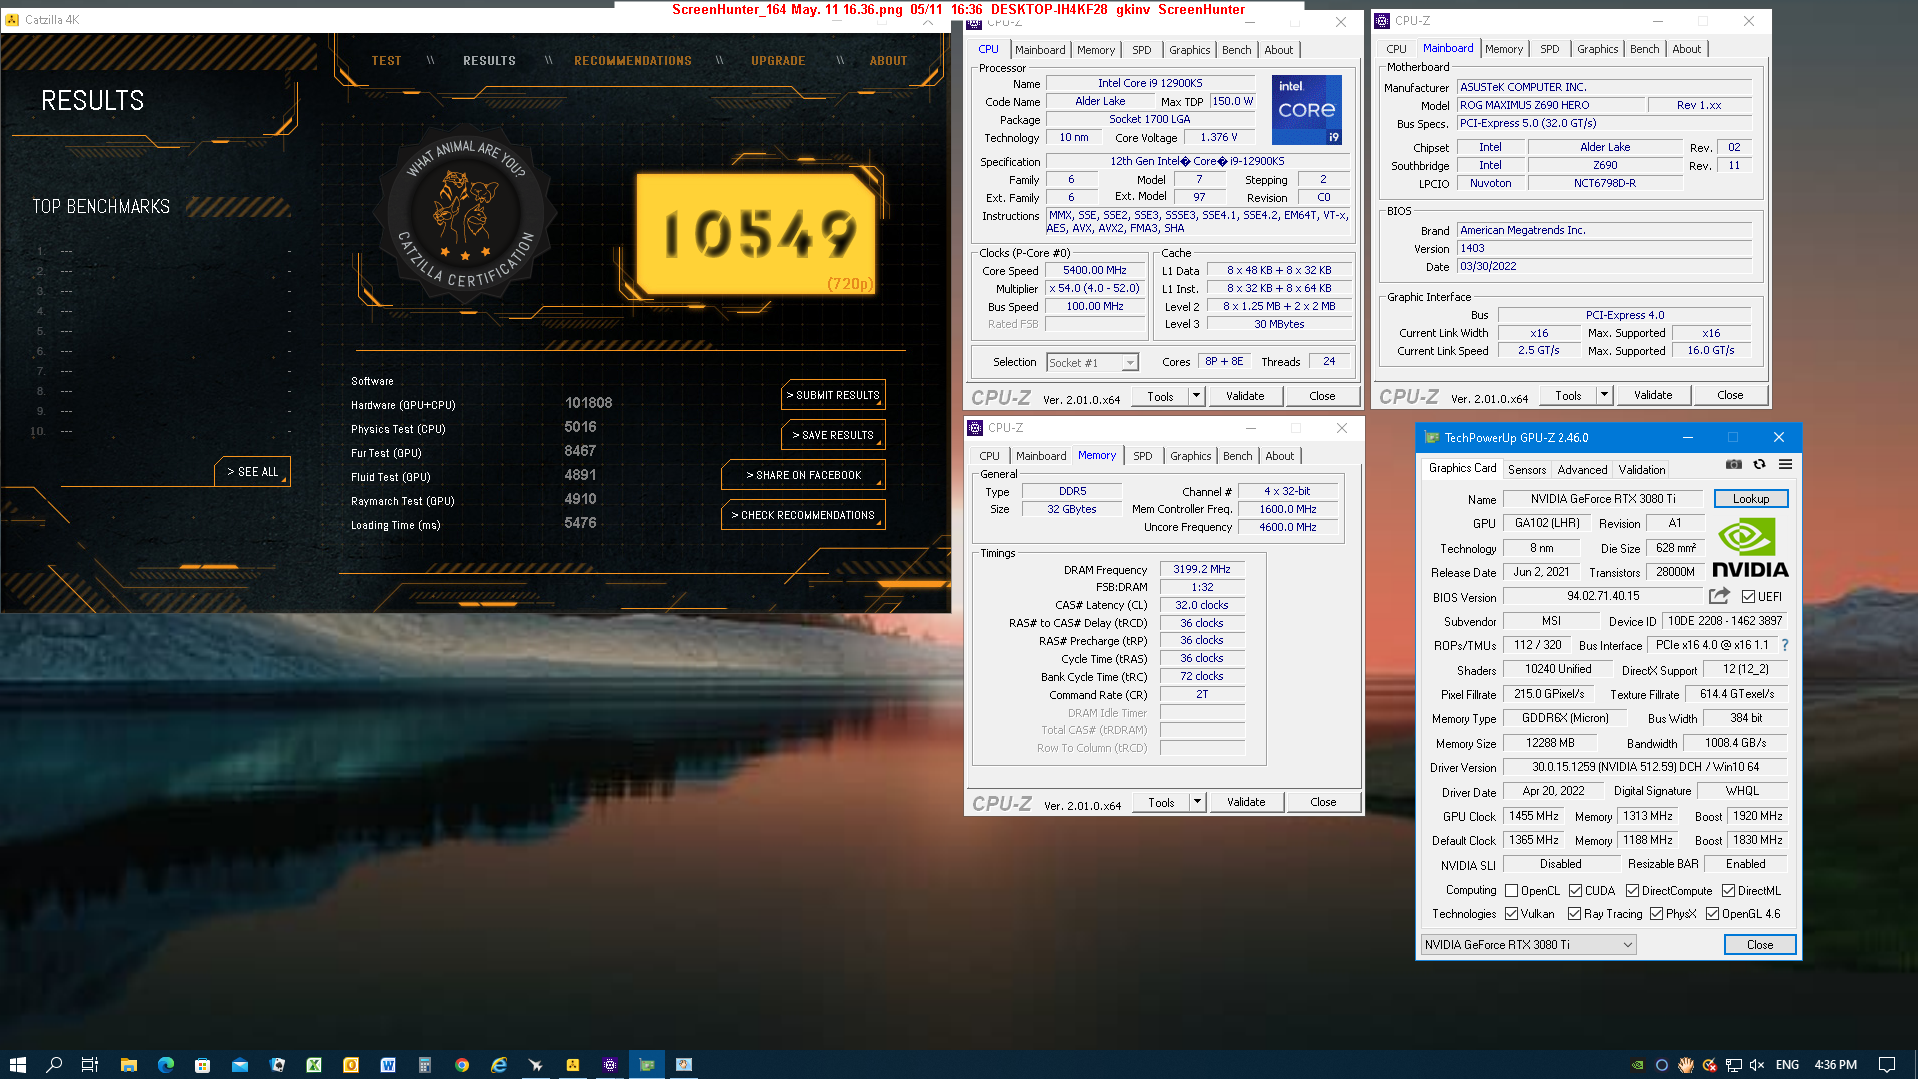This screenshot has height=1079, width=1918.
Task: Expand Tools dropdown arrow in CPU-Z CPU window
Action: click(1196, 396)
